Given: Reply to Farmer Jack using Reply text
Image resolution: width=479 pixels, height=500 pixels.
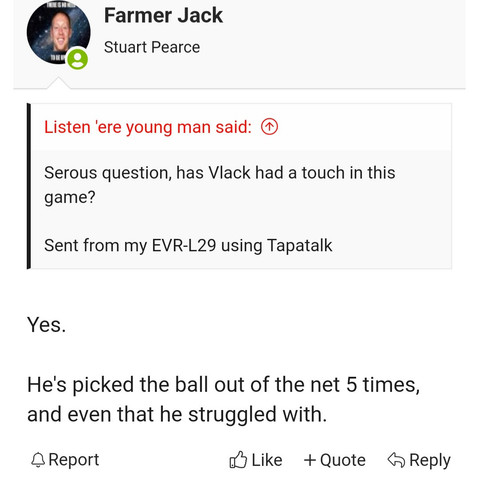Looking at the screenshot, I should [430, 460].
